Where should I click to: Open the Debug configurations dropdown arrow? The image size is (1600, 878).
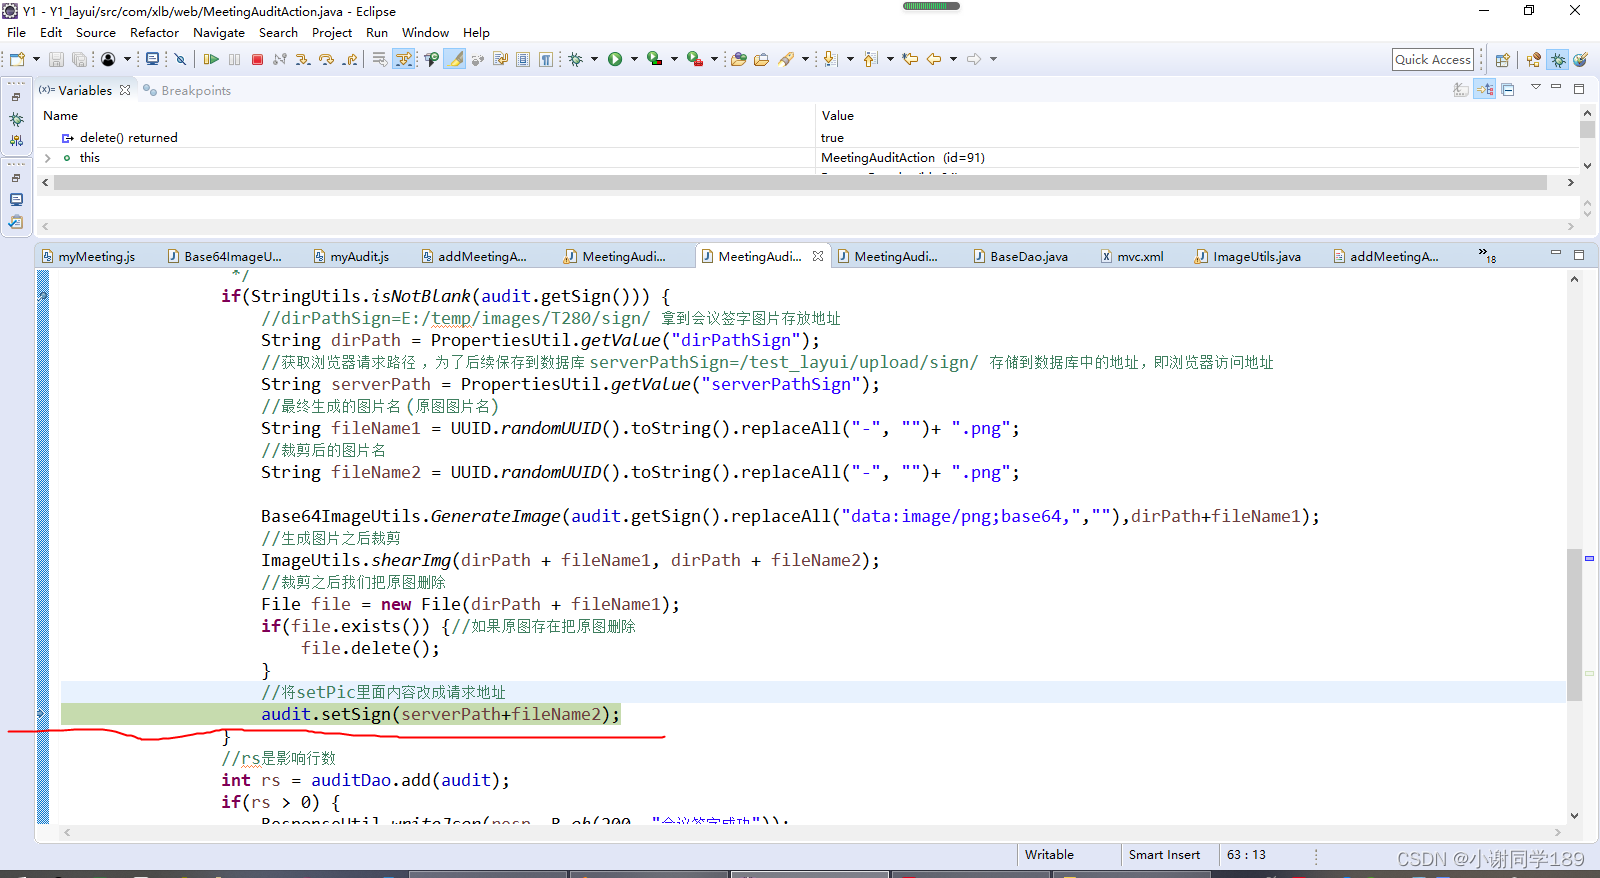pyautogui.click(x=594, y=59)
